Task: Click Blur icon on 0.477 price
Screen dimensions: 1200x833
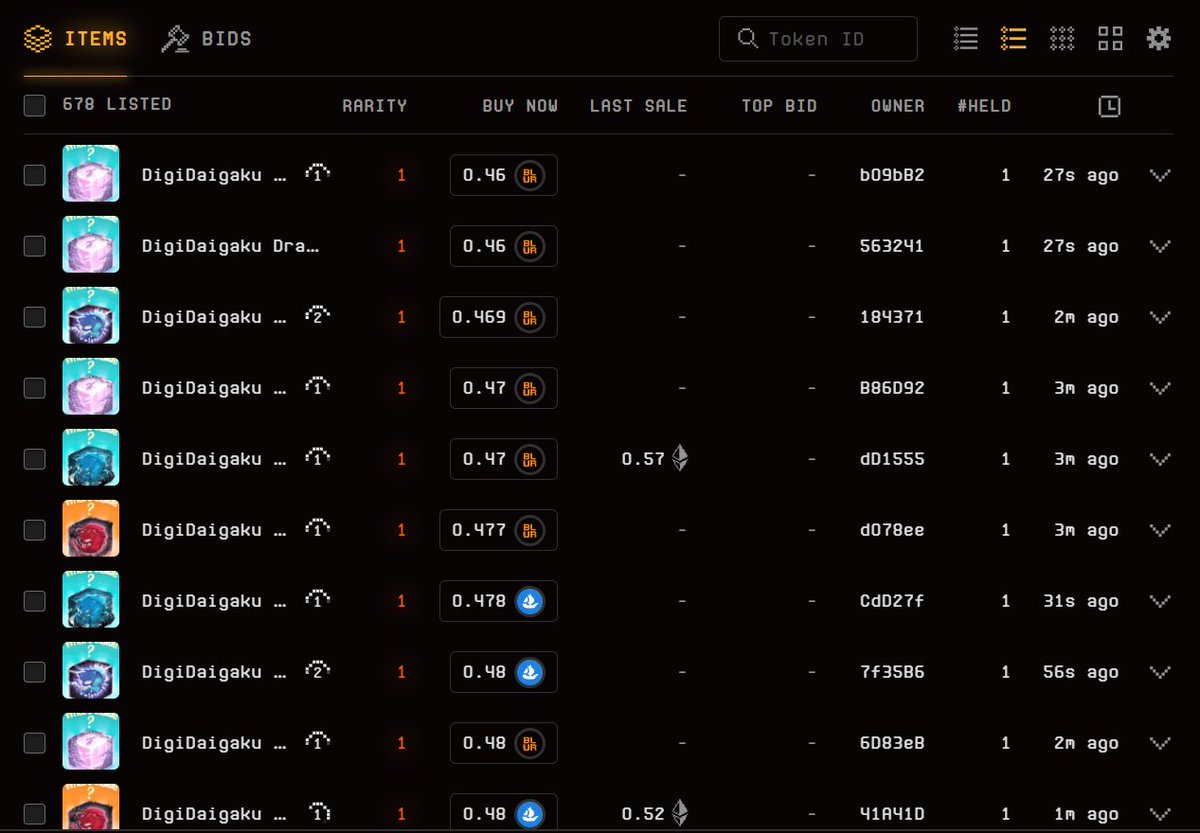Action: tap(530, 530)
